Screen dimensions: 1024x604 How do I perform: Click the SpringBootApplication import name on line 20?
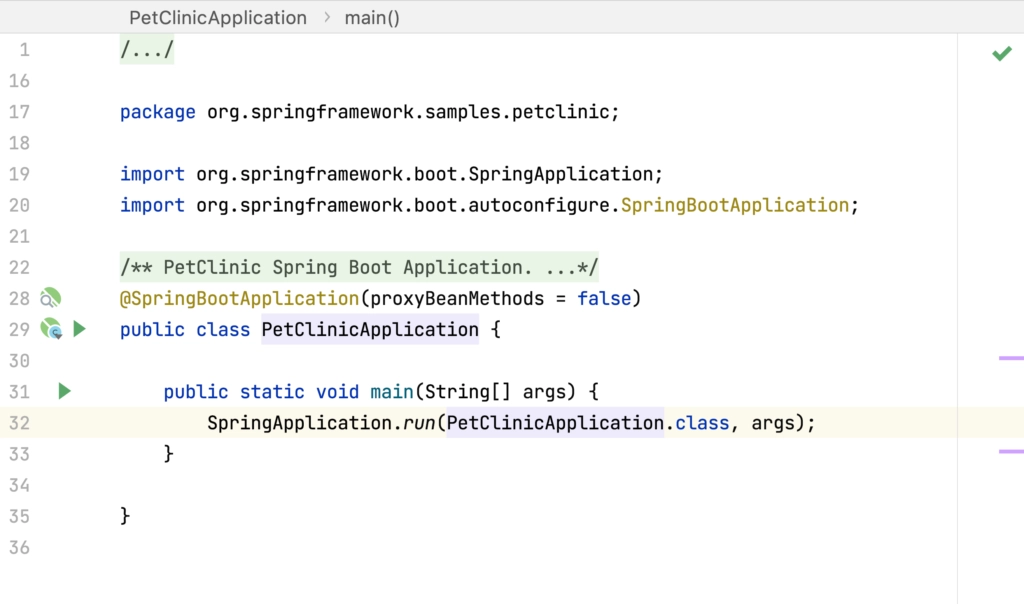735,205
